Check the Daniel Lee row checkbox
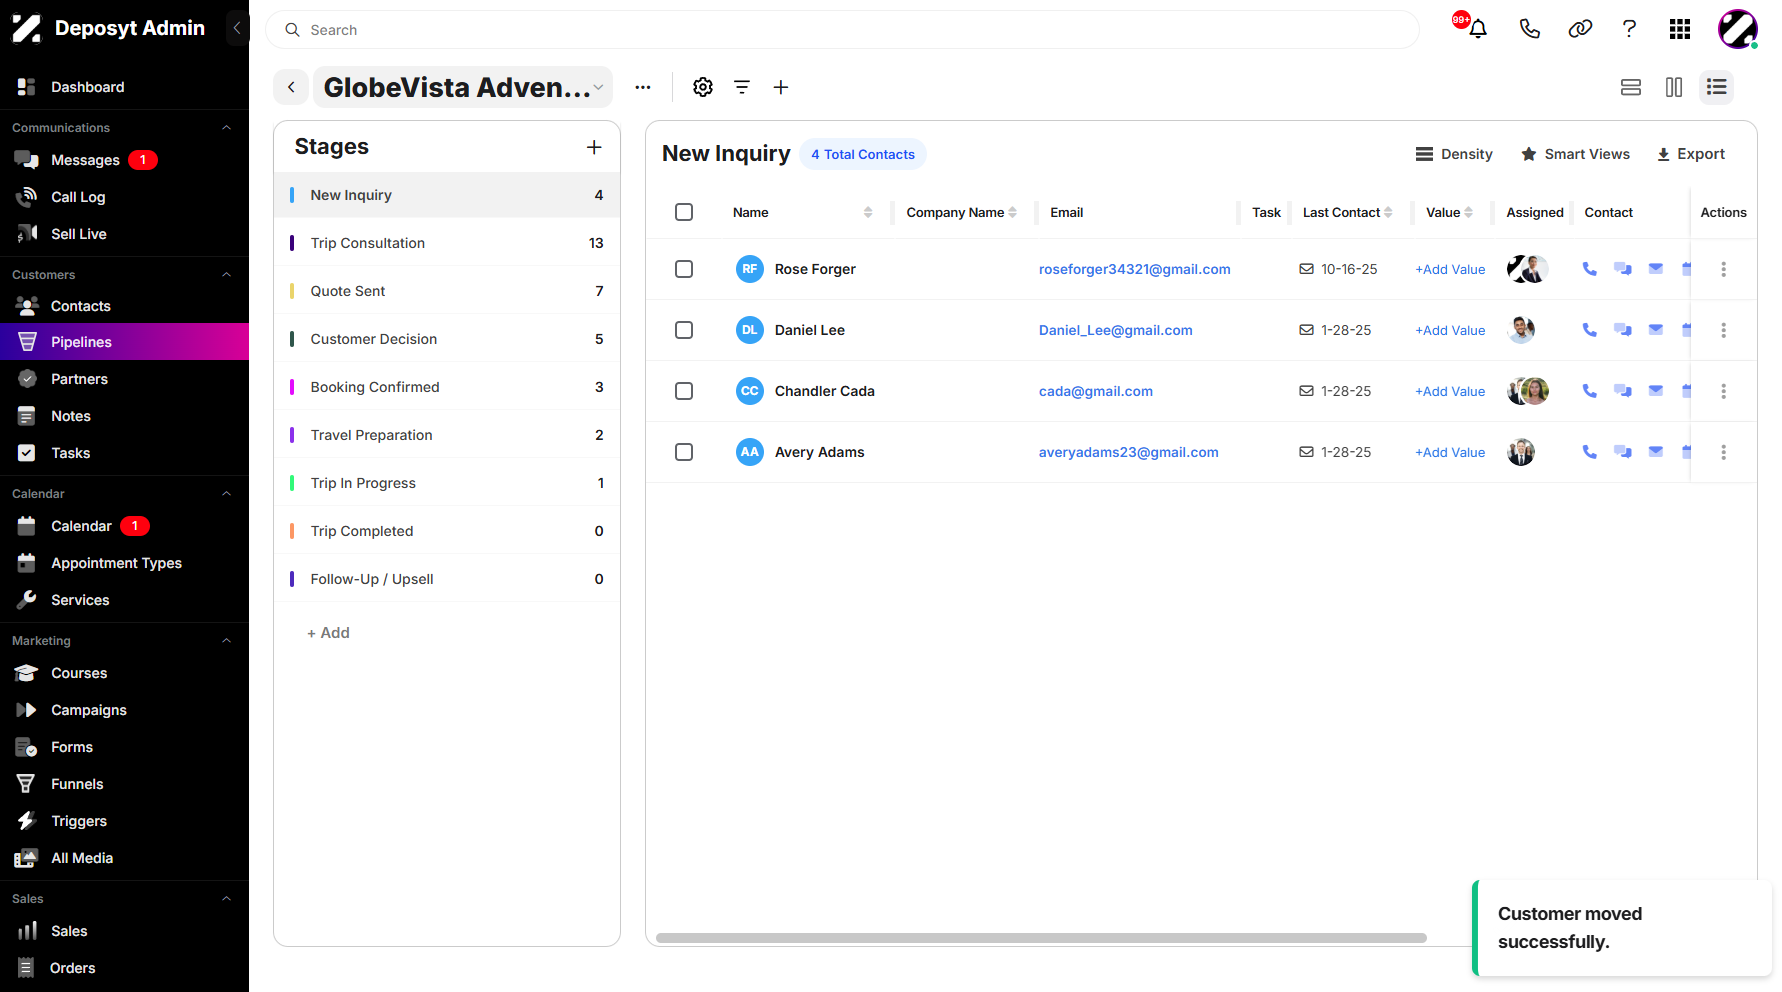 [x=684, y=330]
